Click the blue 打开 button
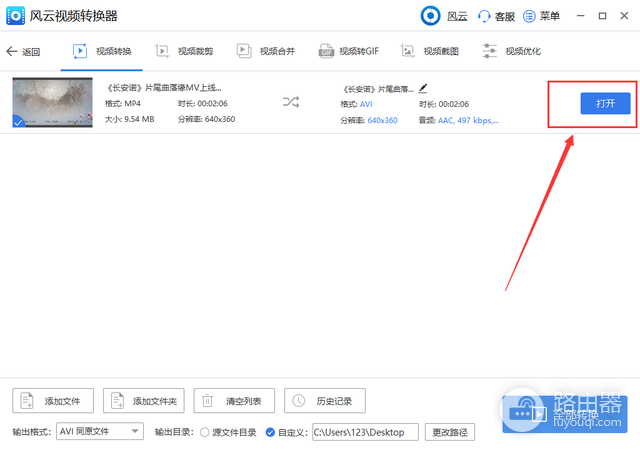This screenshot has height=450, width=640. pyautogui.click(x=605, y=103)
